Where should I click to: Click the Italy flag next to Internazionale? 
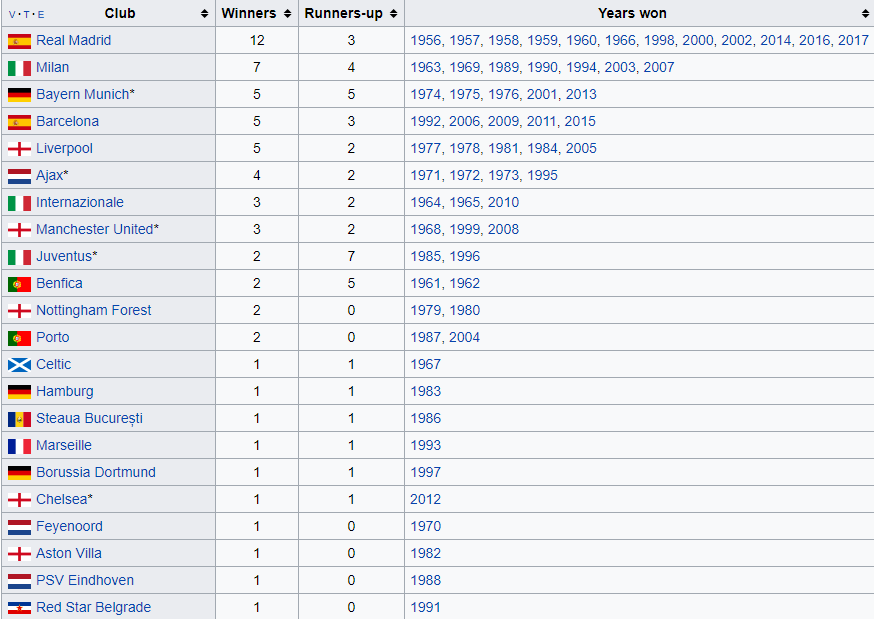20,203
